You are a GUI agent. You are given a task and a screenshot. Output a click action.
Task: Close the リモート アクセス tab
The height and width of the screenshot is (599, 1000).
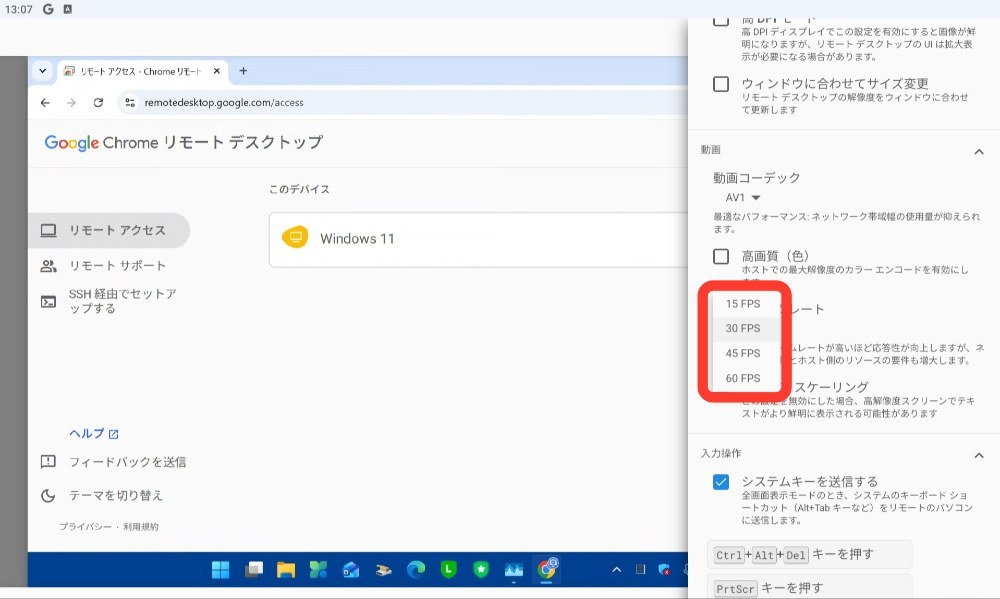(x=217, y=71)
